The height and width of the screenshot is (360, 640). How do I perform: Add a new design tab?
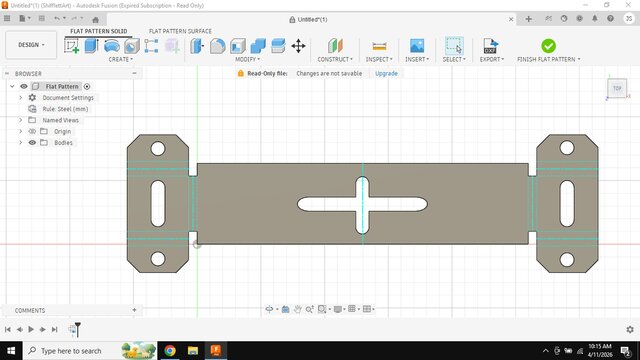529,19
